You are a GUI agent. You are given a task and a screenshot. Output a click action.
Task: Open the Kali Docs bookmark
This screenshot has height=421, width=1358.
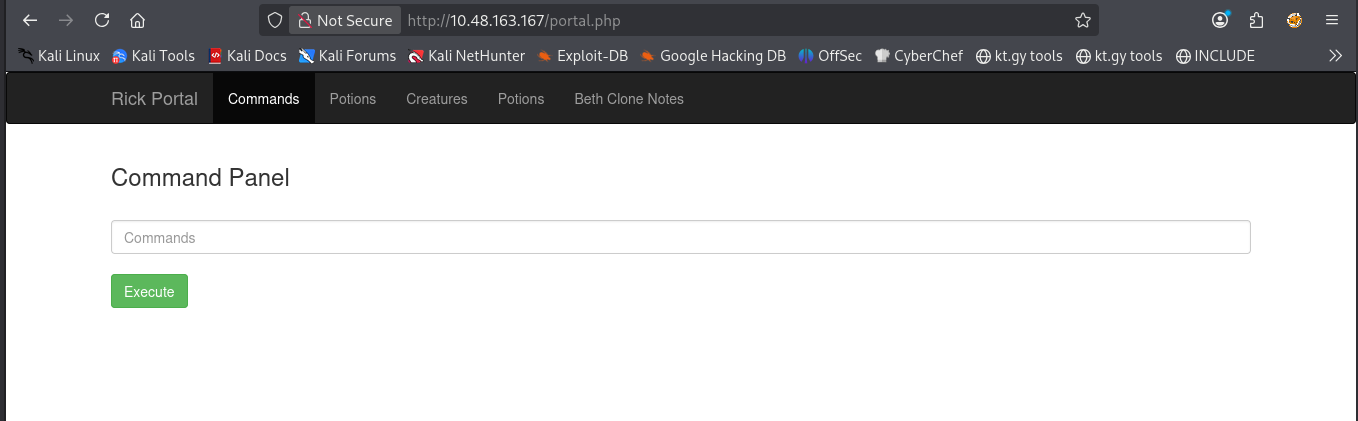click(x=247, y=56)
